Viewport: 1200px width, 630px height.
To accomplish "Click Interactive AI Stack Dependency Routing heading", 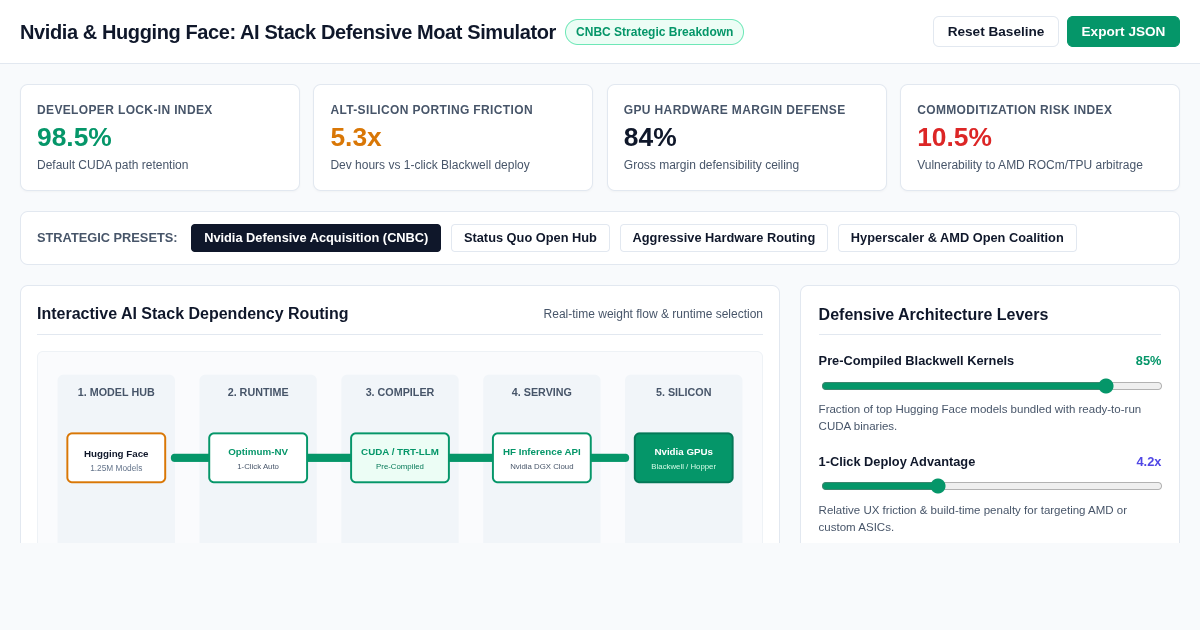I will tap(193, 314).
